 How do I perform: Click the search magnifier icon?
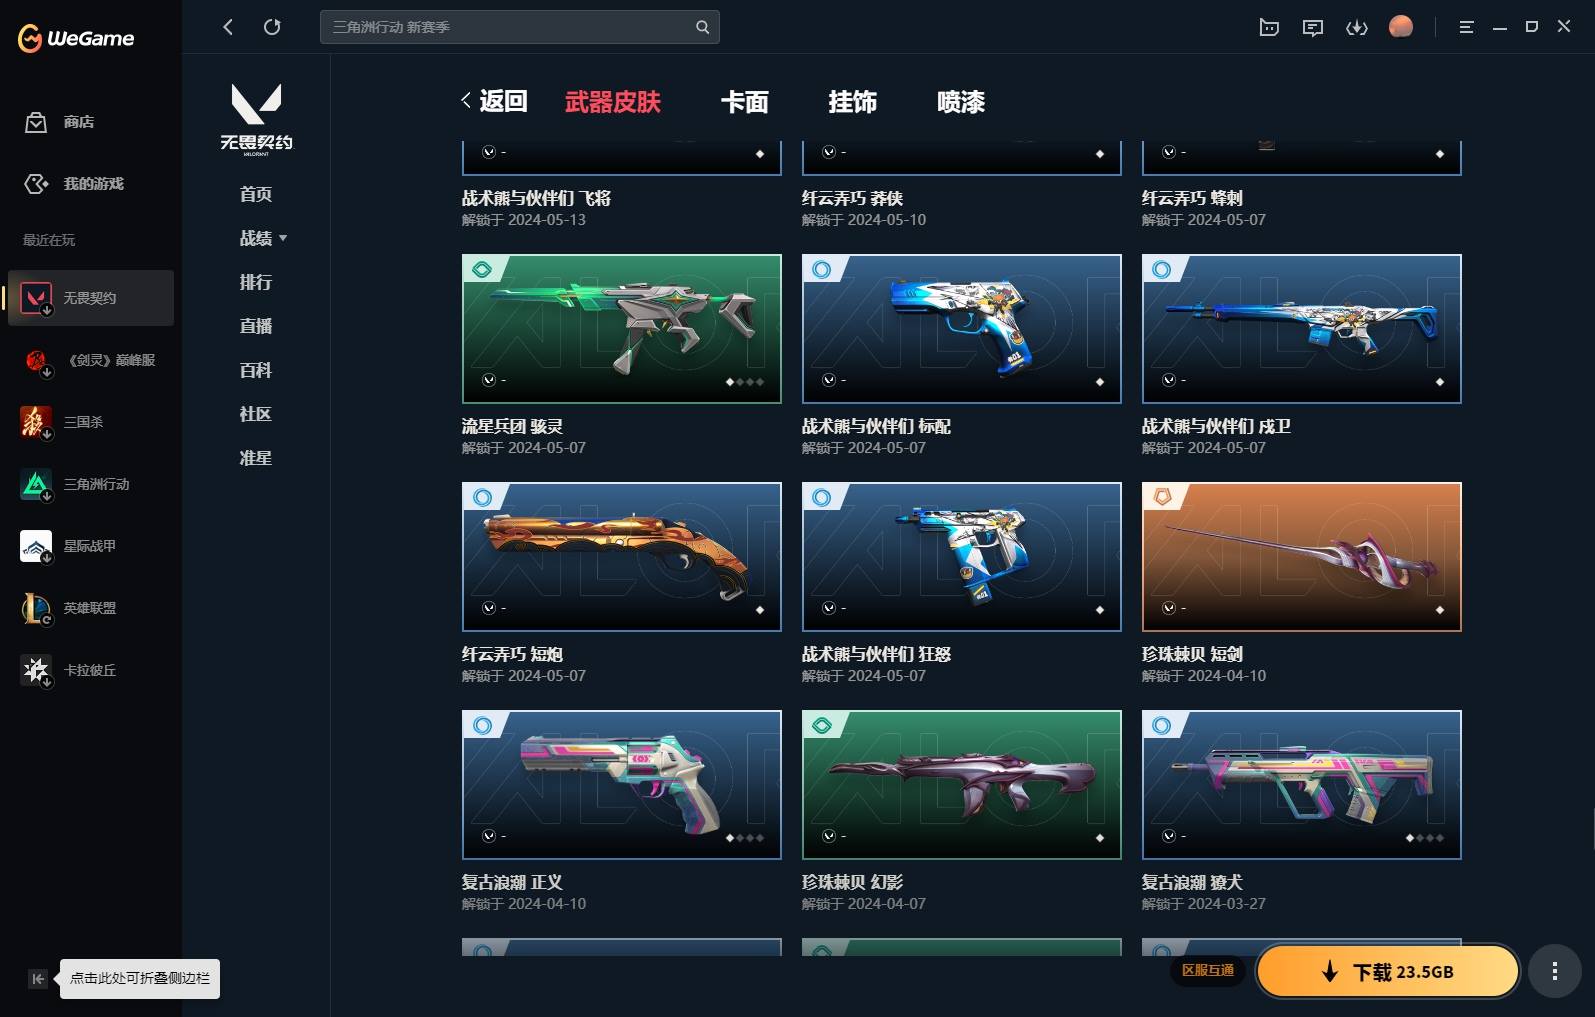coord(702,27)
